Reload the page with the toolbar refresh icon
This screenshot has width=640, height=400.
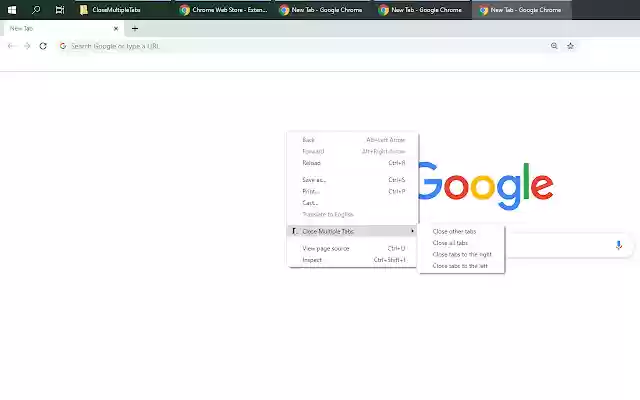(x=43, y=46)
